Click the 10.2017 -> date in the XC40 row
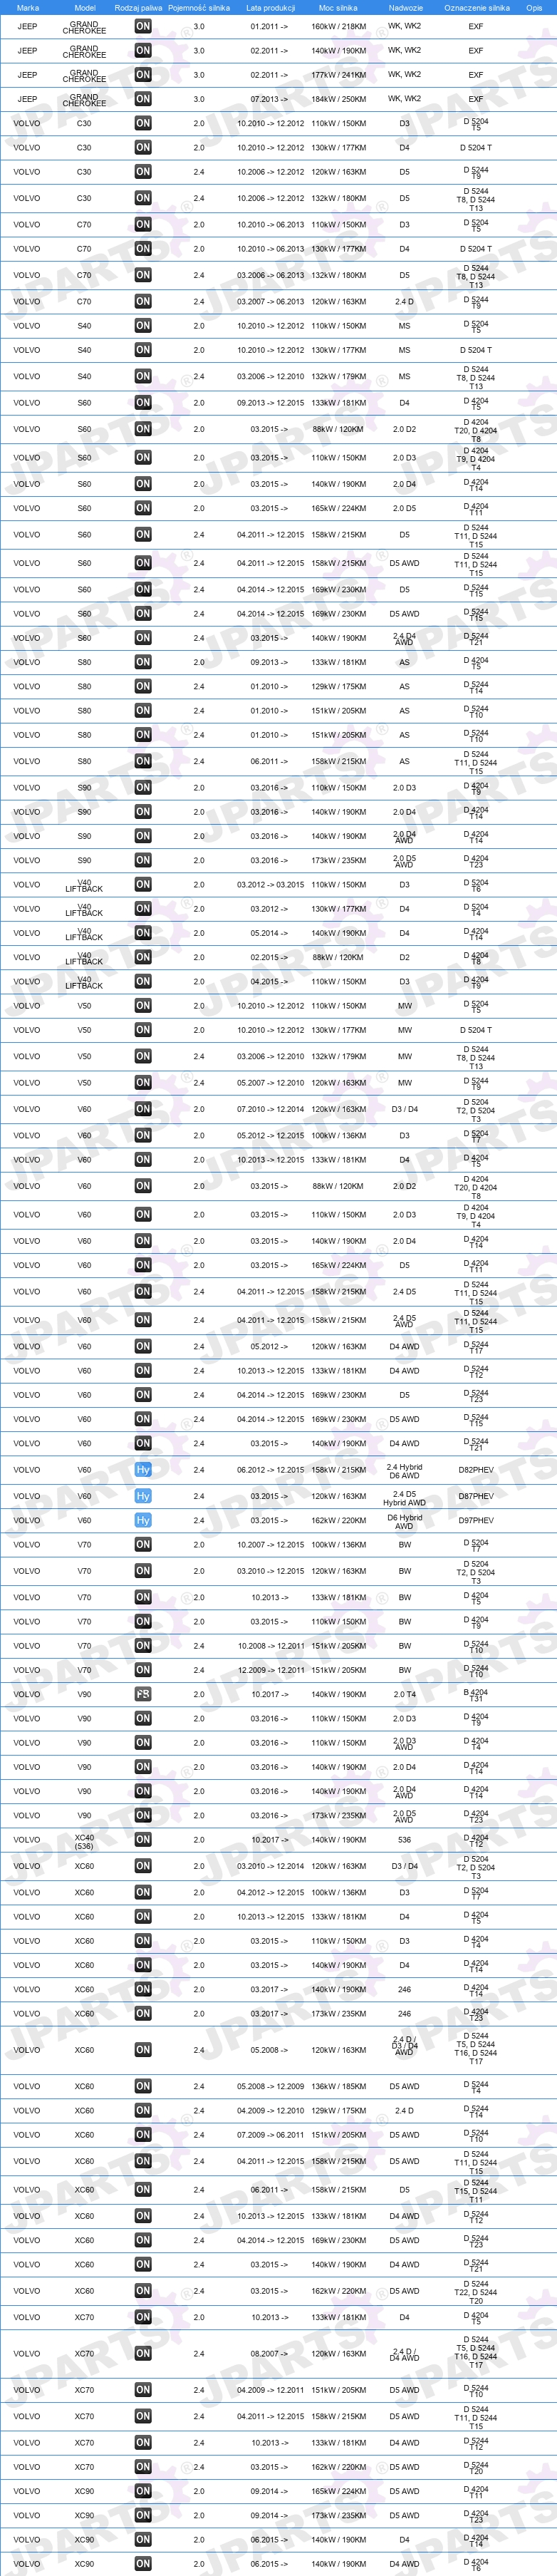The width and height of the screenshot is (557, 2576). 268,1840
